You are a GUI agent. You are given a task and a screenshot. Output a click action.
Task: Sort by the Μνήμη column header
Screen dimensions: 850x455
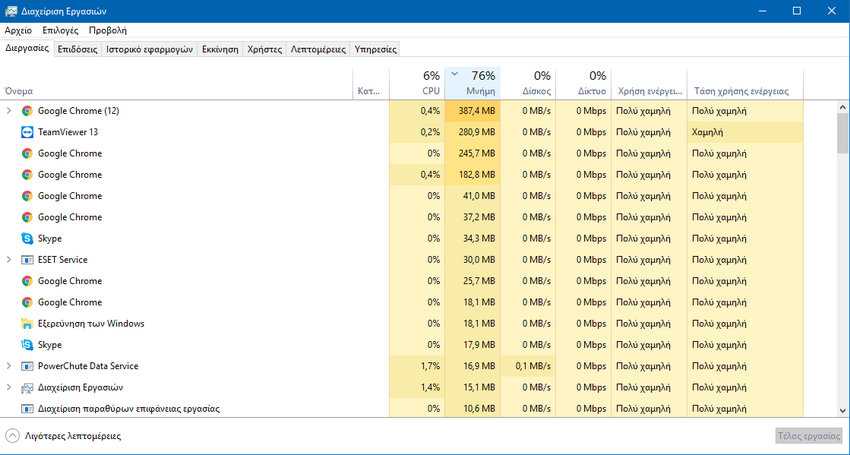472,83
